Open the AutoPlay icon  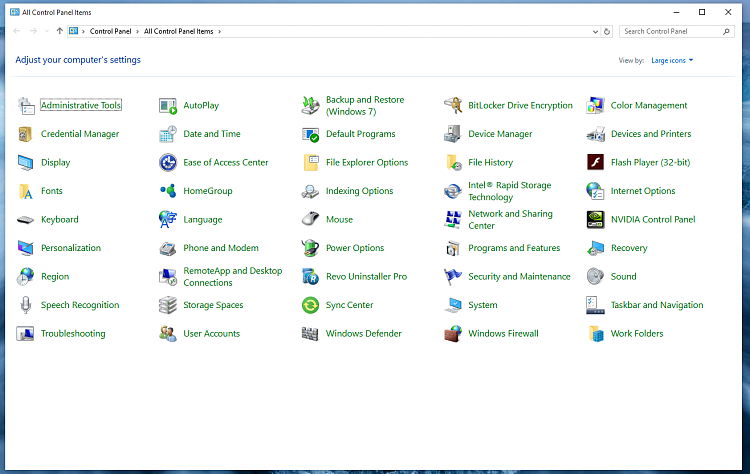point(168,106)
